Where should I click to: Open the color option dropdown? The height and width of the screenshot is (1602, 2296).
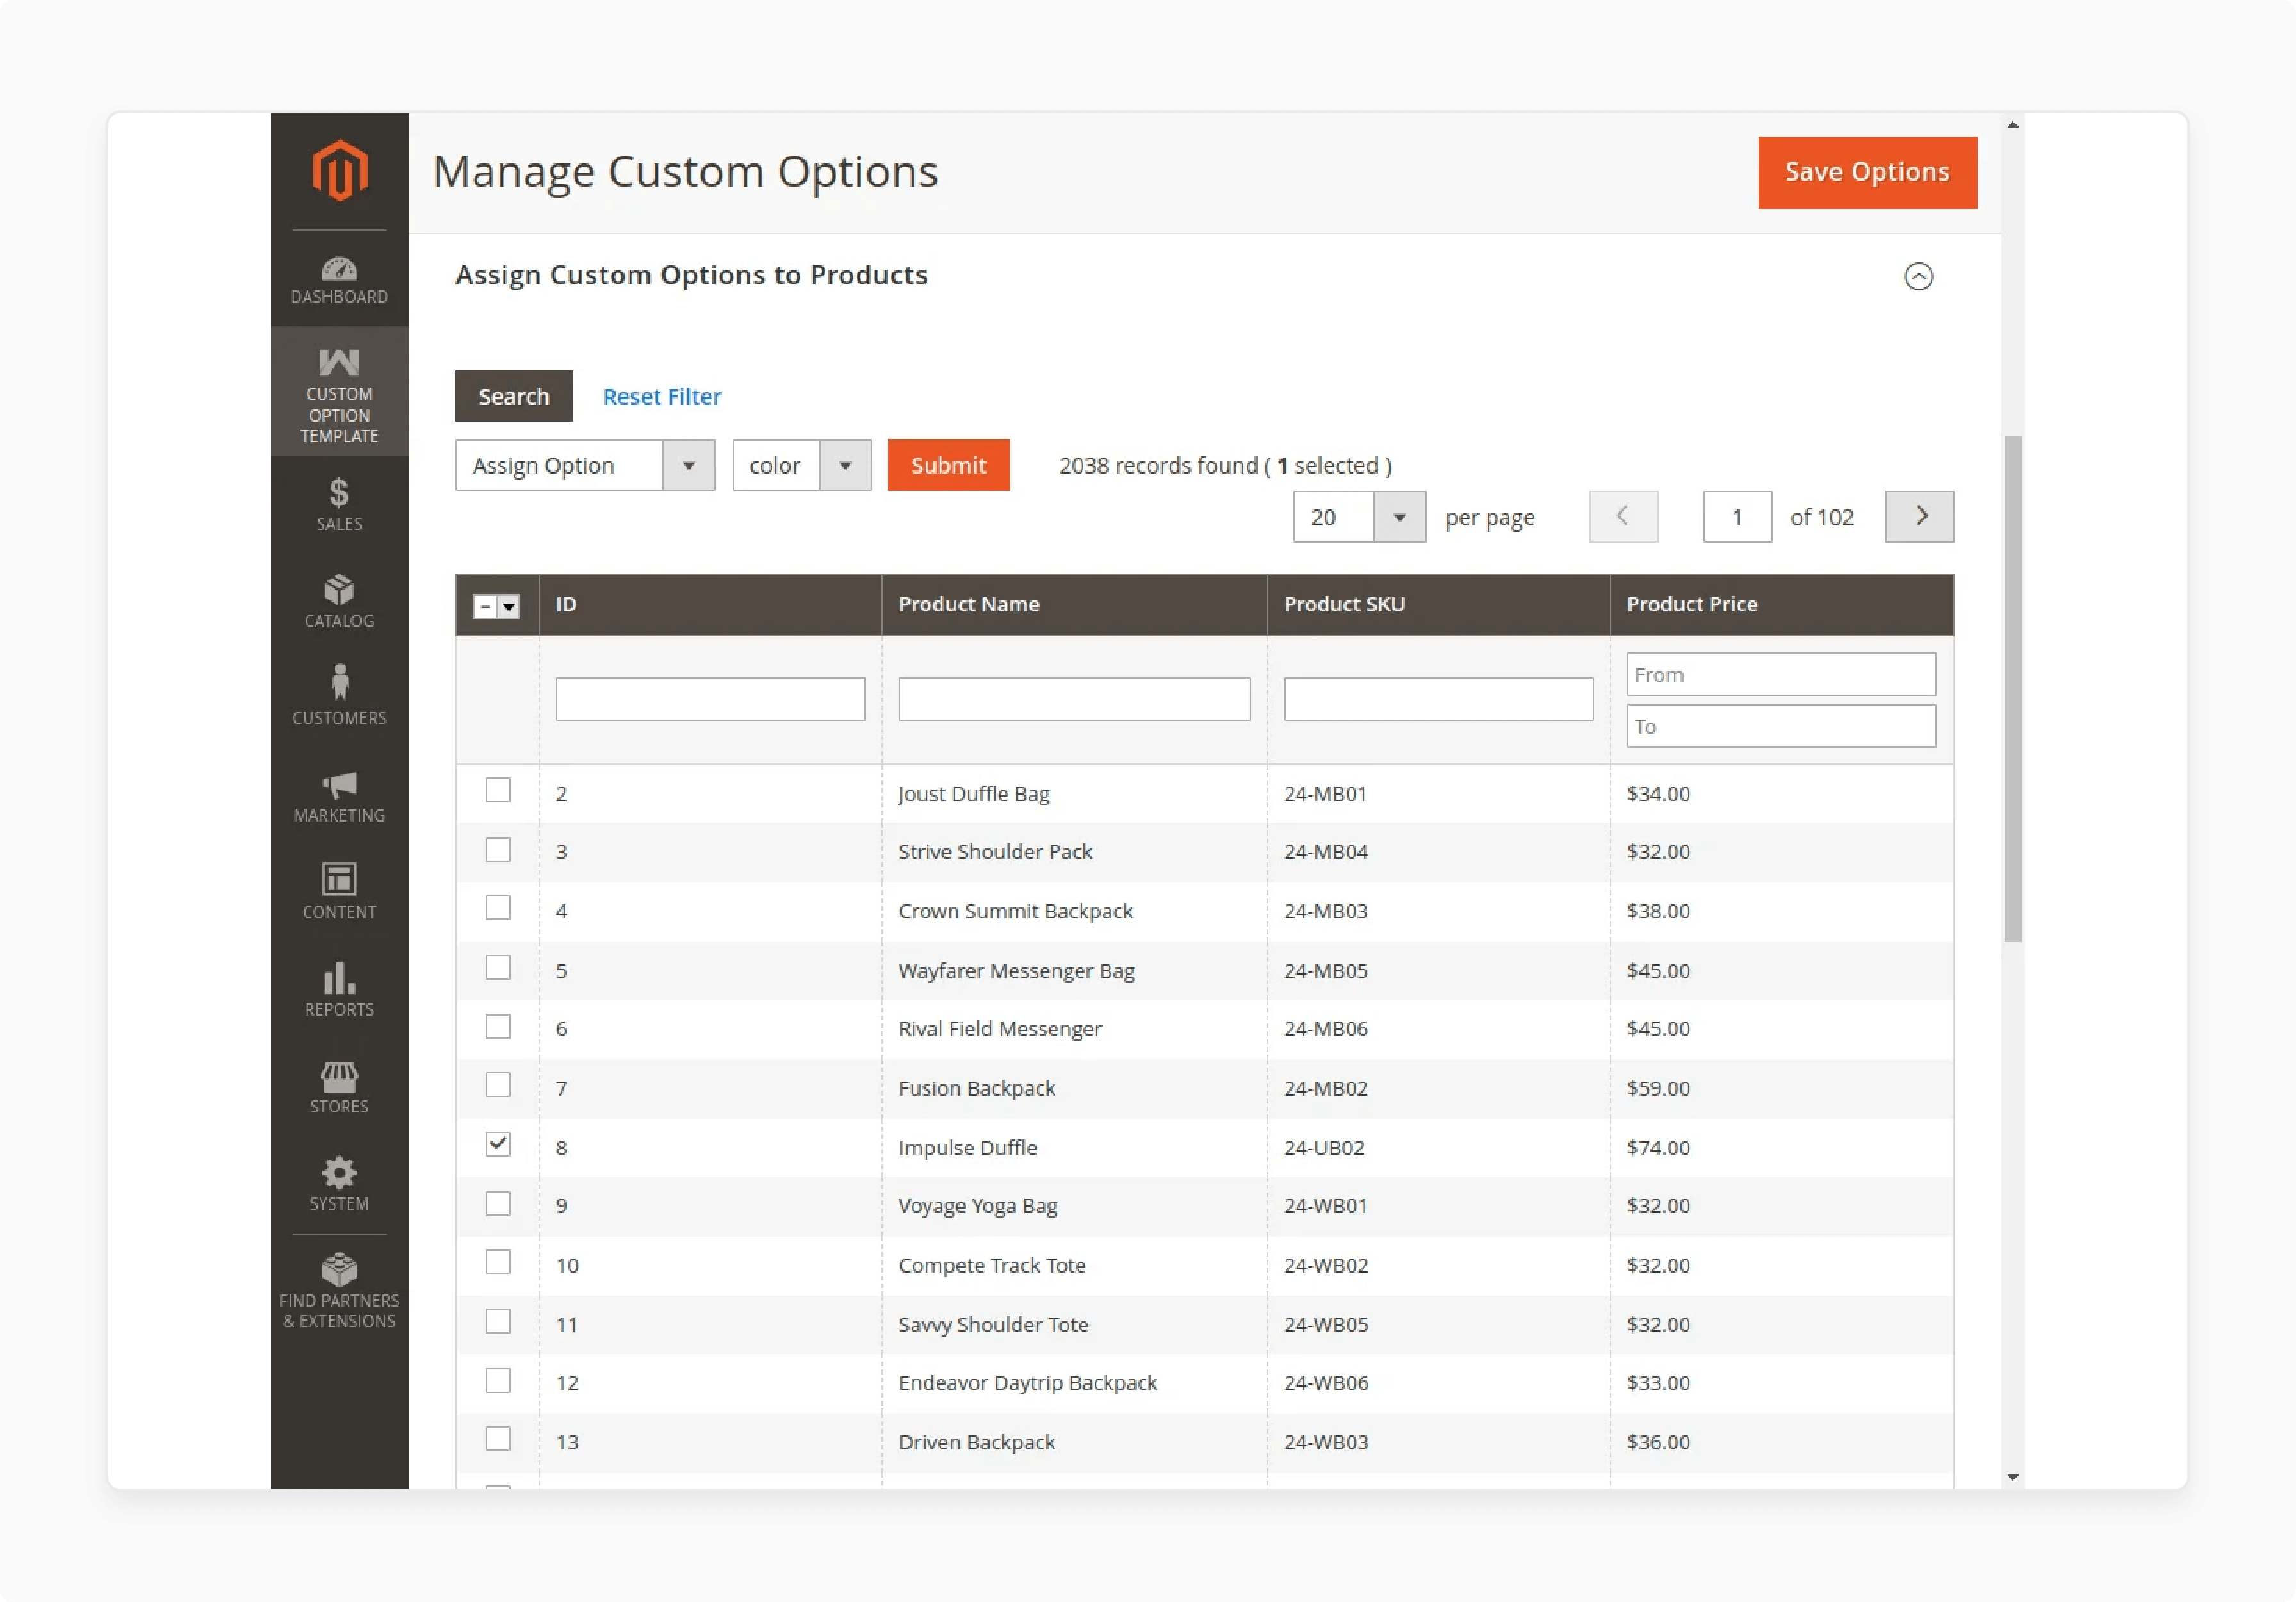pyautogui.click(x=801, y=465)
